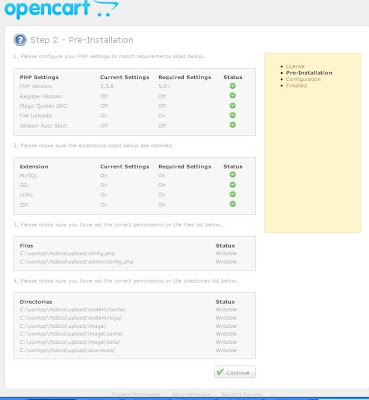Screen dimensions: 369x400
Task: Open the Documentation footer link
Action: (191, 394)
